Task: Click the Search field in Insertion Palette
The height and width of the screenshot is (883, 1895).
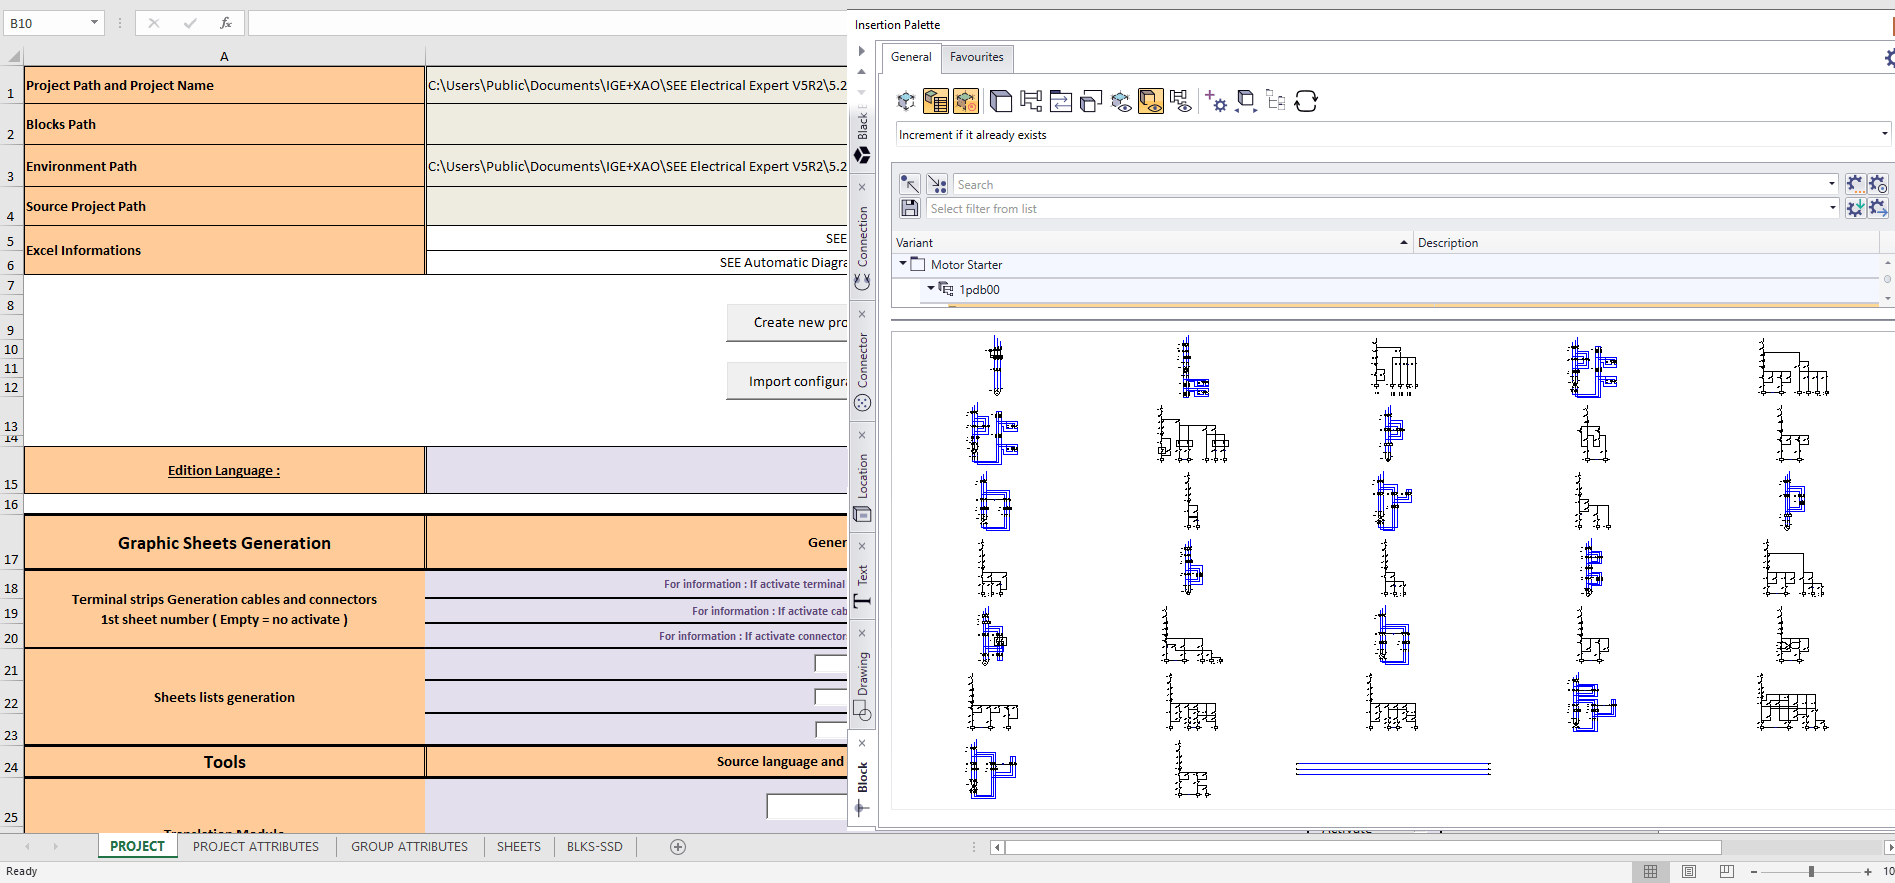Action: pyautogui.click(x=1388, y=185)
